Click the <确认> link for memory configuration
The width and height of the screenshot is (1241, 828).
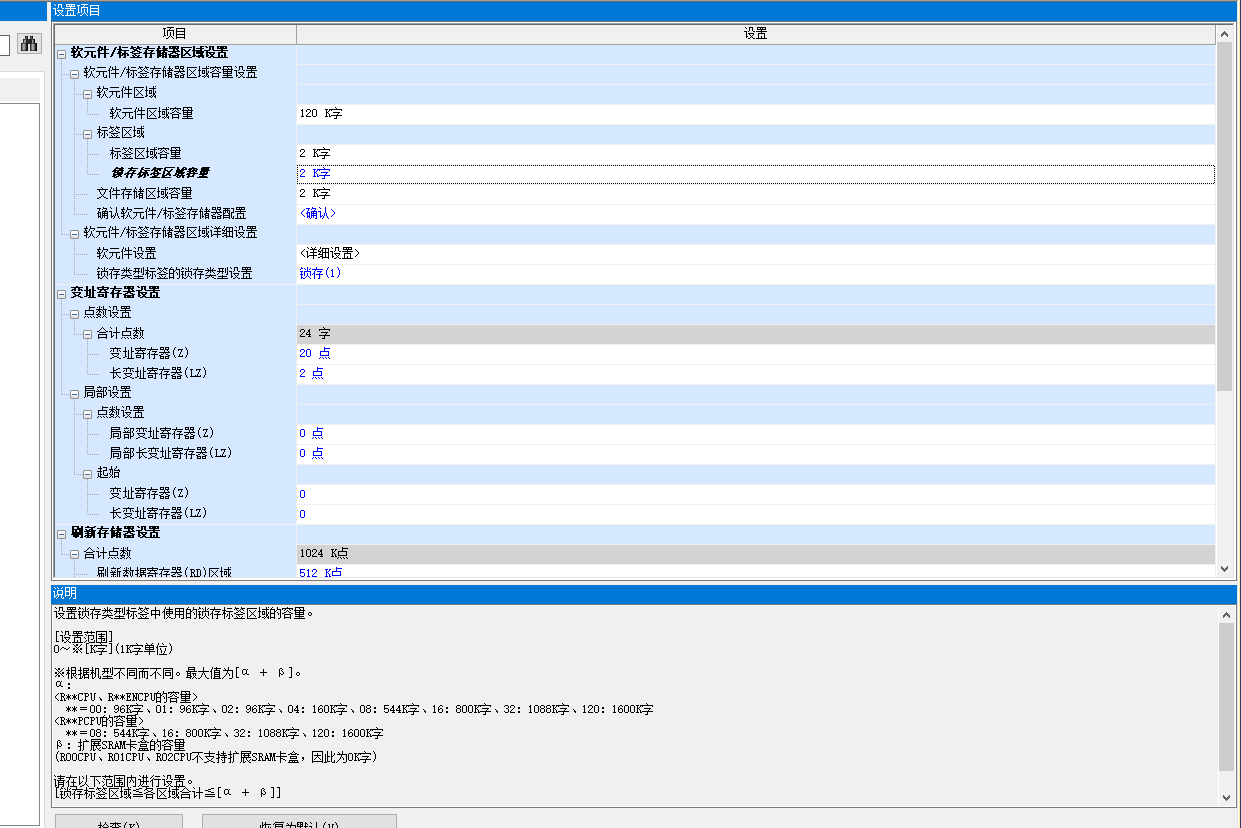318,213
